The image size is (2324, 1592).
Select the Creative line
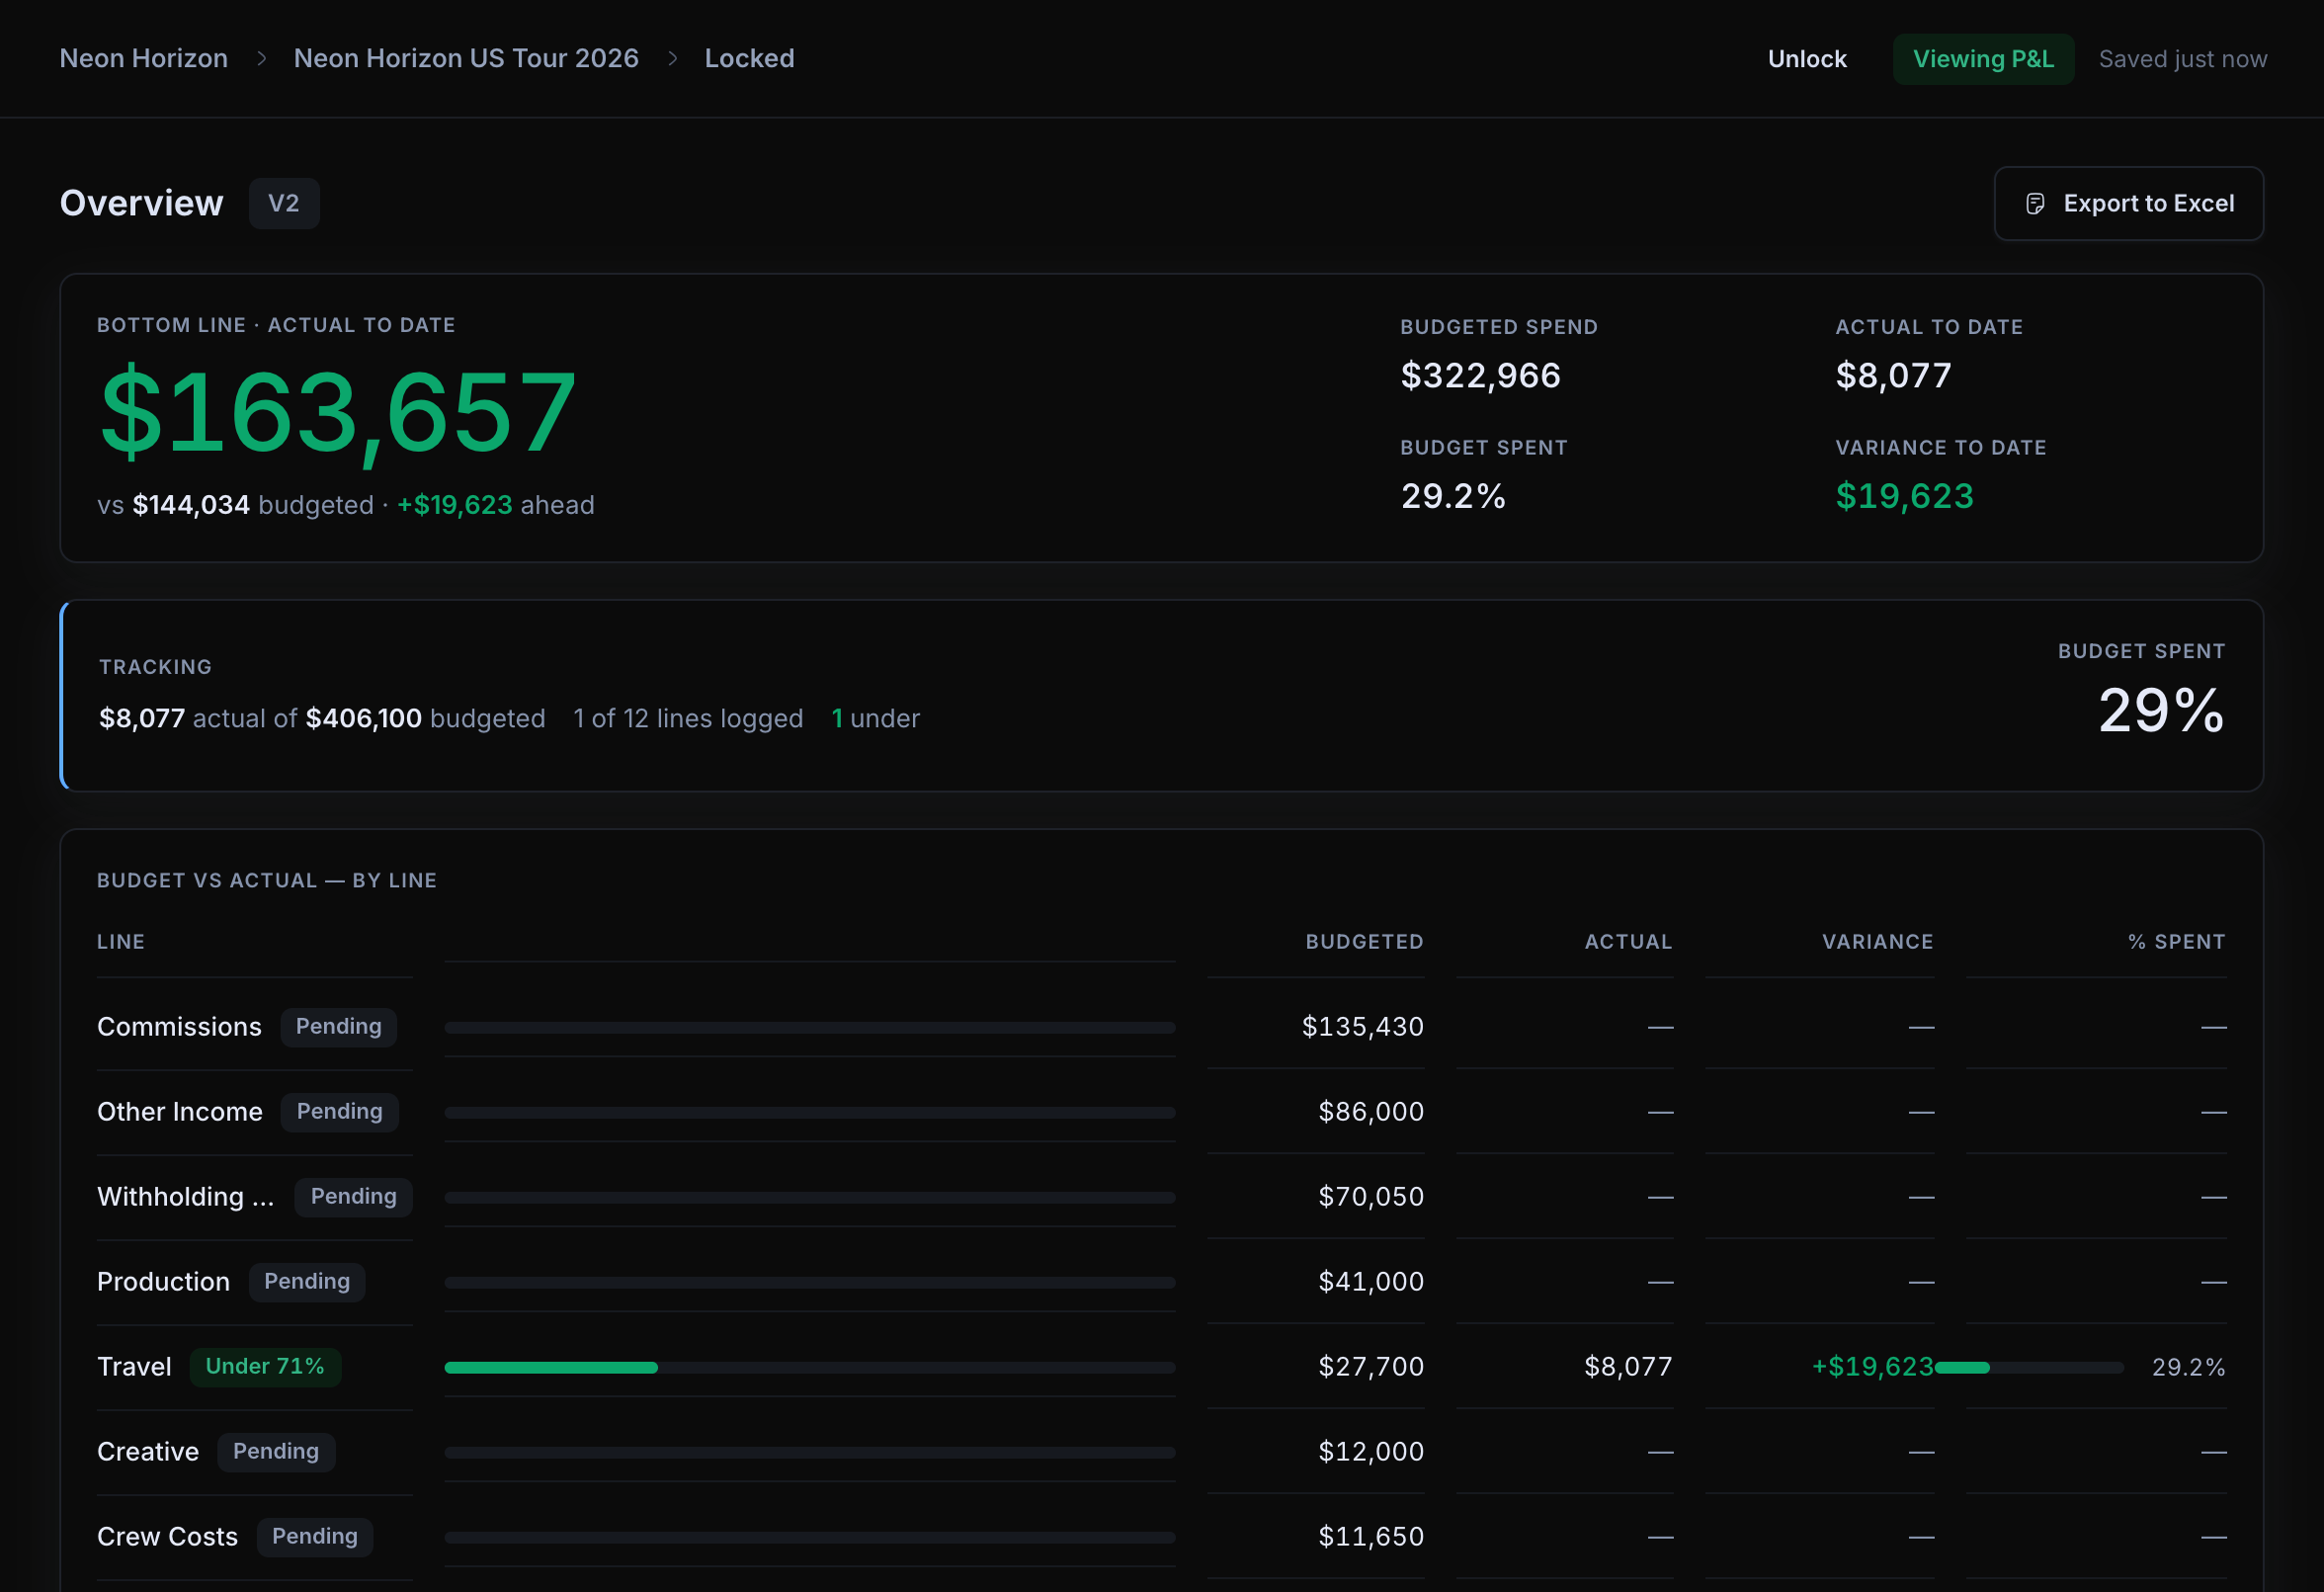[x=148, y=1452]
